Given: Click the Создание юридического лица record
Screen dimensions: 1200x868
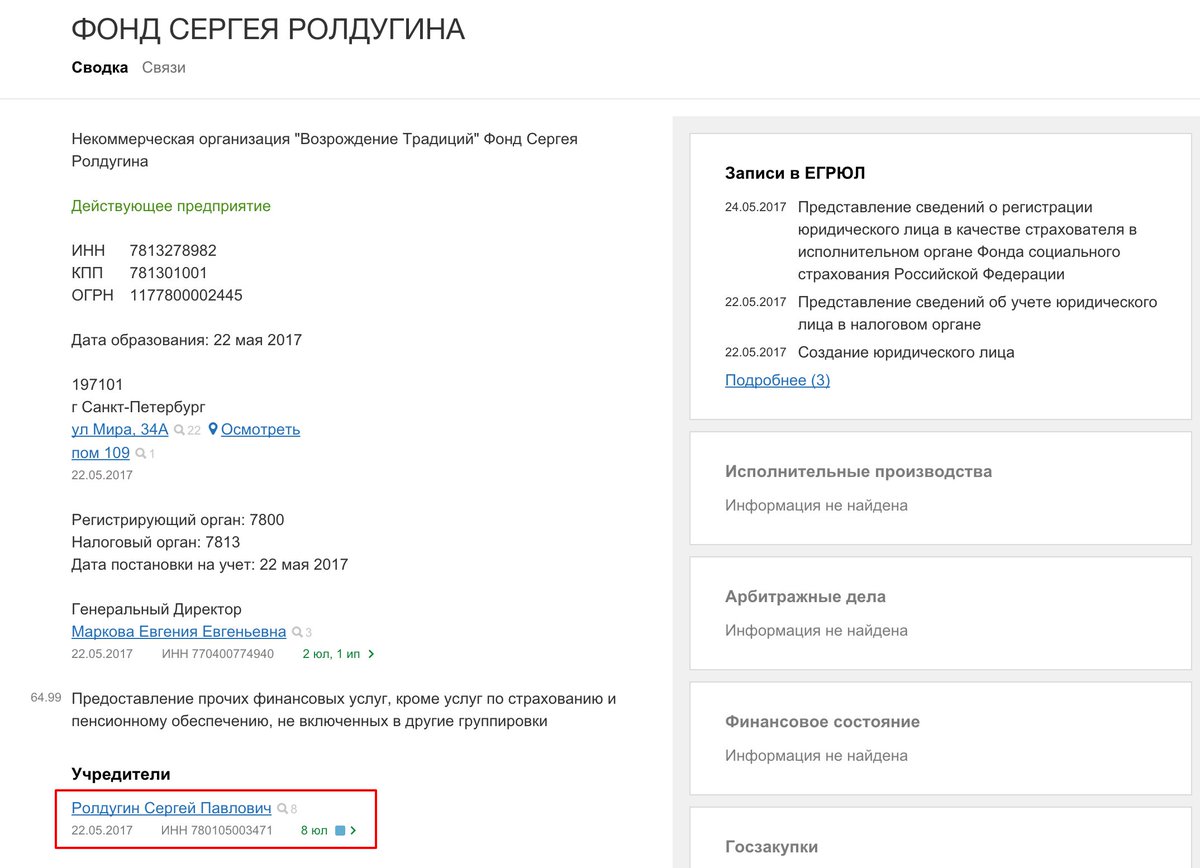Looking at the screenshot, I should pos(906,352).
